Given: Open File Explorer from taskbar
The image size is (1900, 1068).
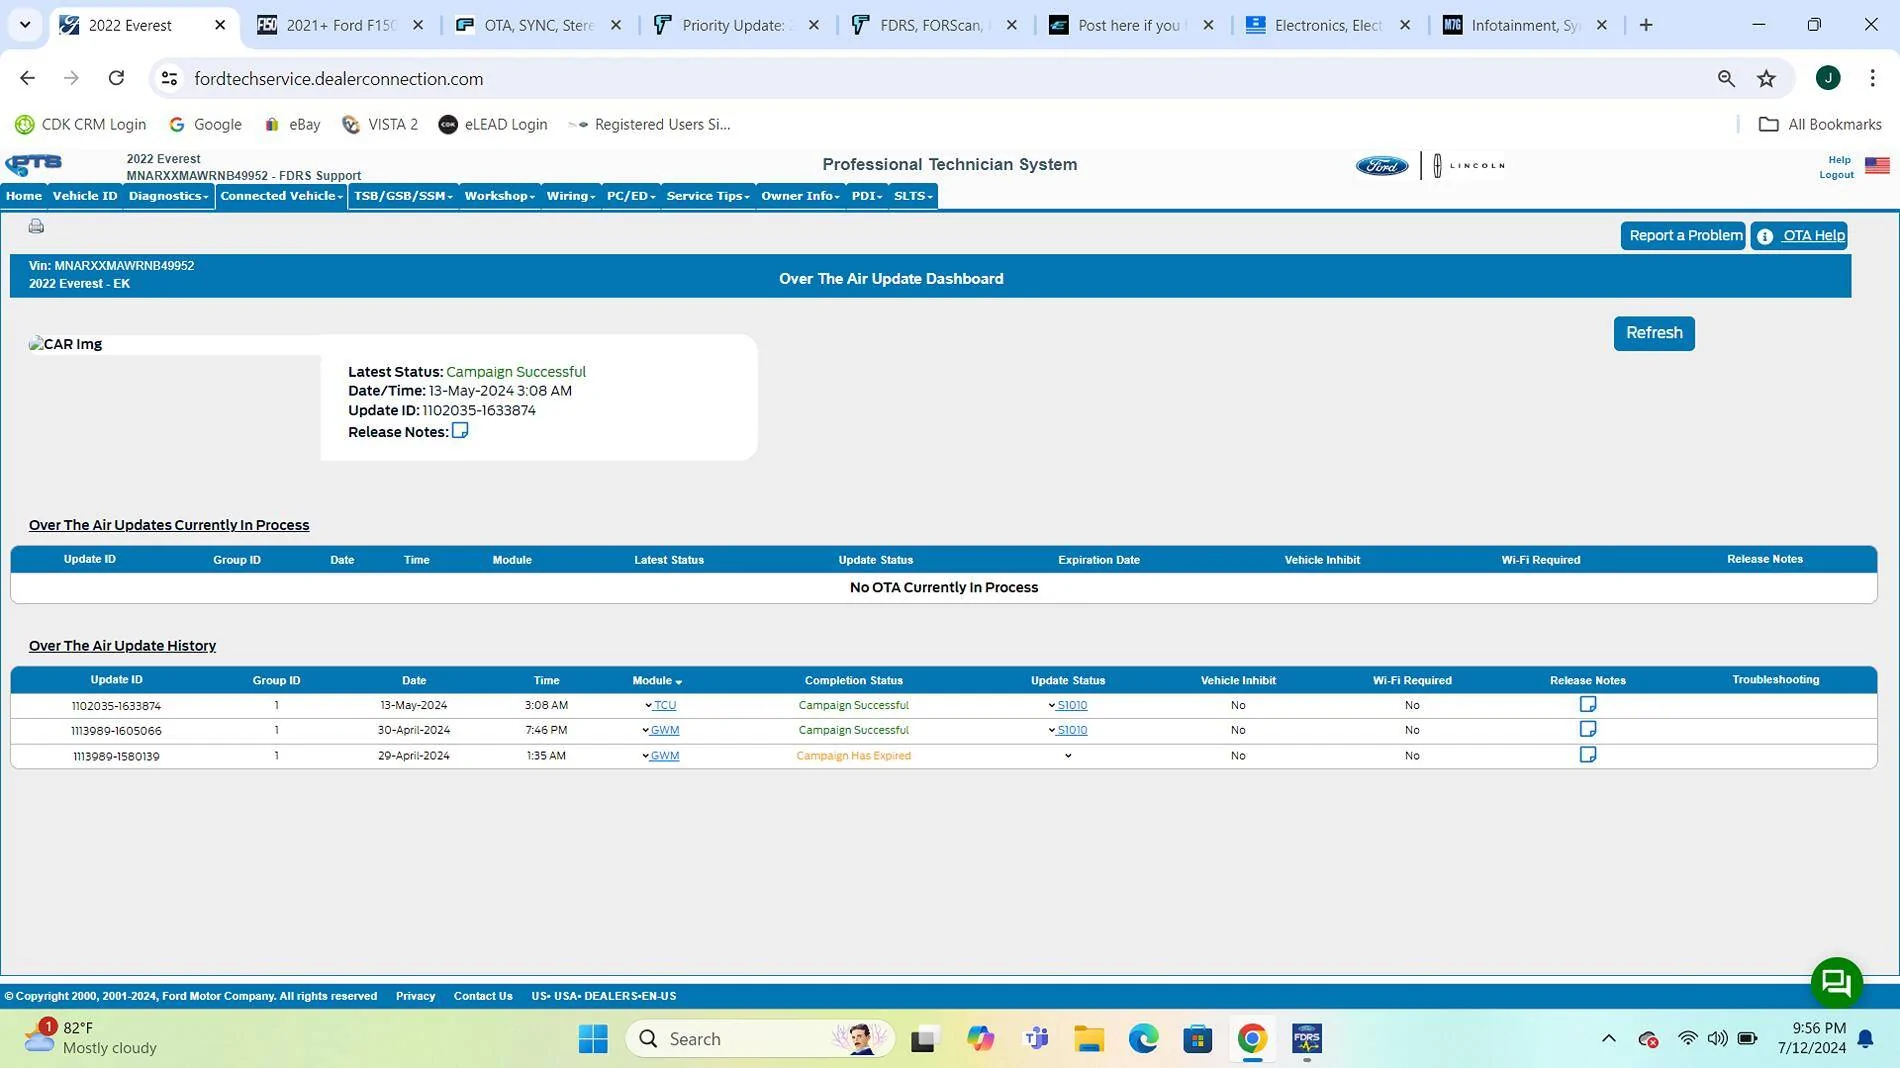Looking at the screenshot, I should coord(1089,1039).
